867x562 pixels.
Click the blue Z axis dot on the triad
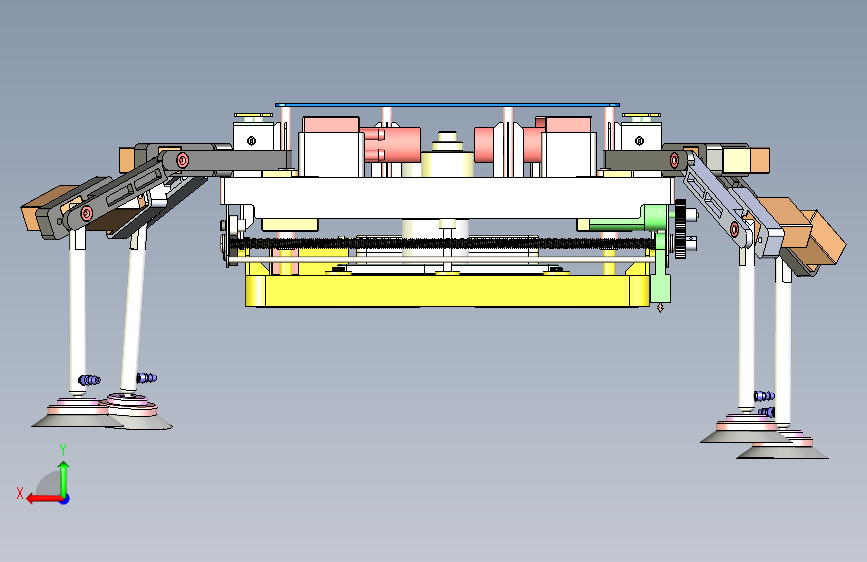point(65,499)
